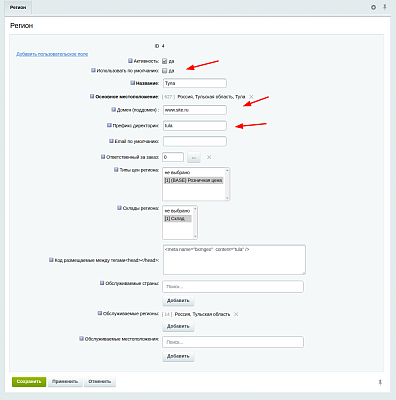The image size is (396, 400).
Task: Click the Название input field containing Тула
Action: pyautogui.click(x=195, y=83)
